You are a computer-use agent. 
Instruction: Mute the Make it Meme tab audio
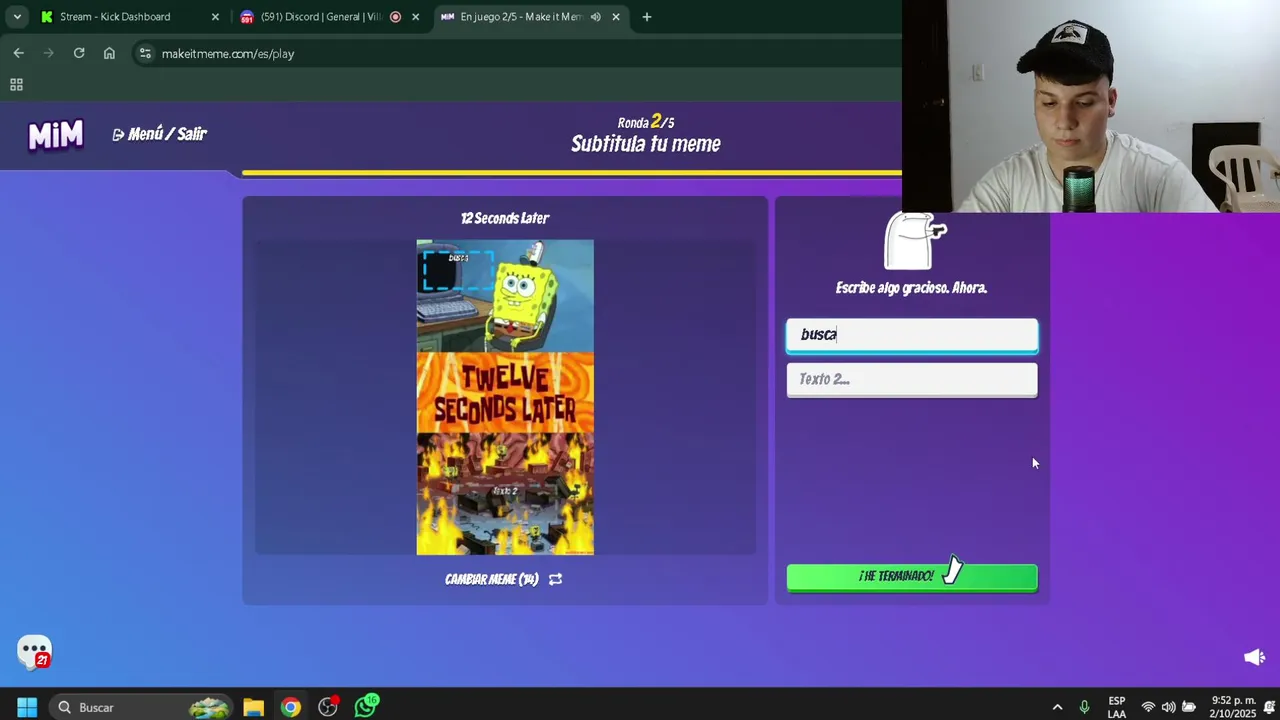point(596,17)
